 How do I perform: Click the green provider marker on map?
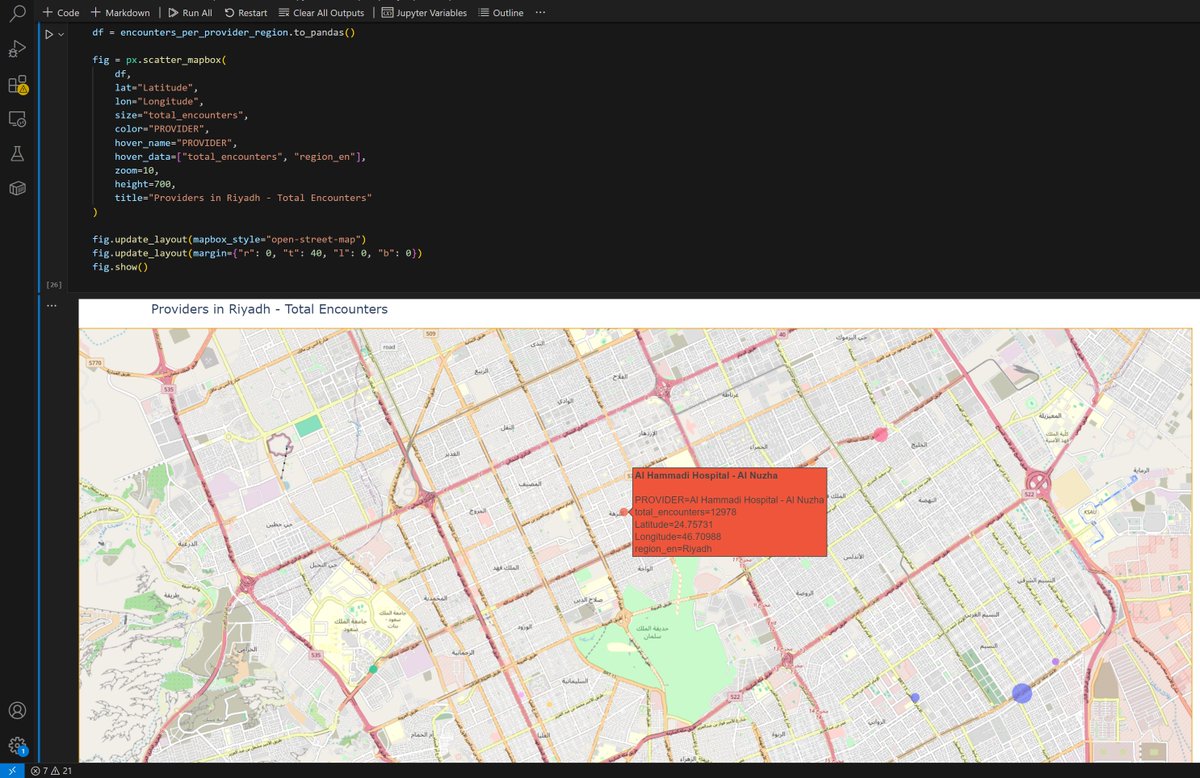tap(373, 669)
